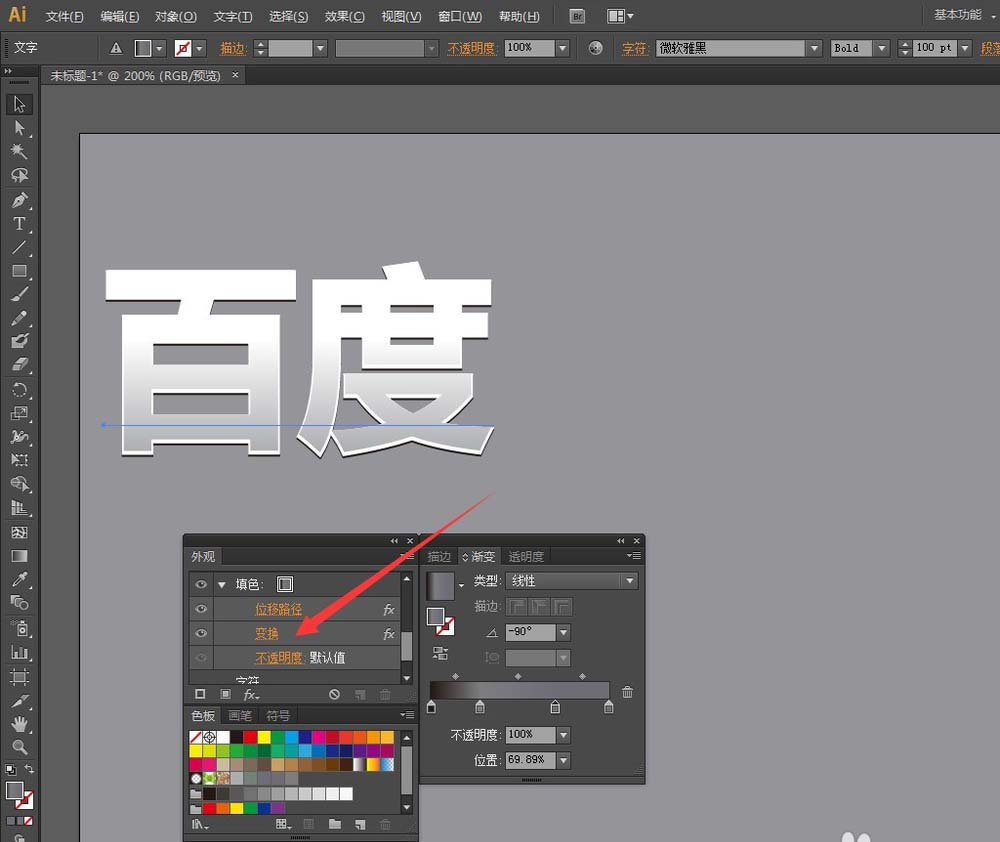Select the leftmost dark gradient stop
Viewport: 1000px width, 842px height.
431,706
